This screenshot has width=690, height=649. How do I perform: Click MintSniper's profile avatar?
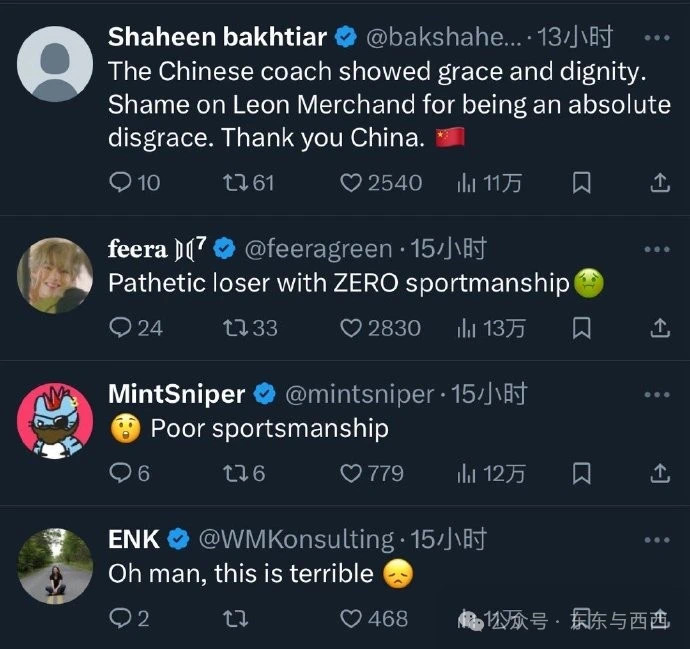tap(56, 420)
